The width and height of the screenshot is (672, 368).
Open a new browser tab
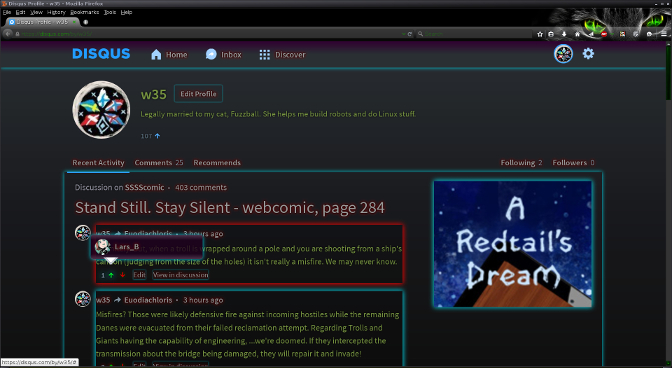click(86, 21)
